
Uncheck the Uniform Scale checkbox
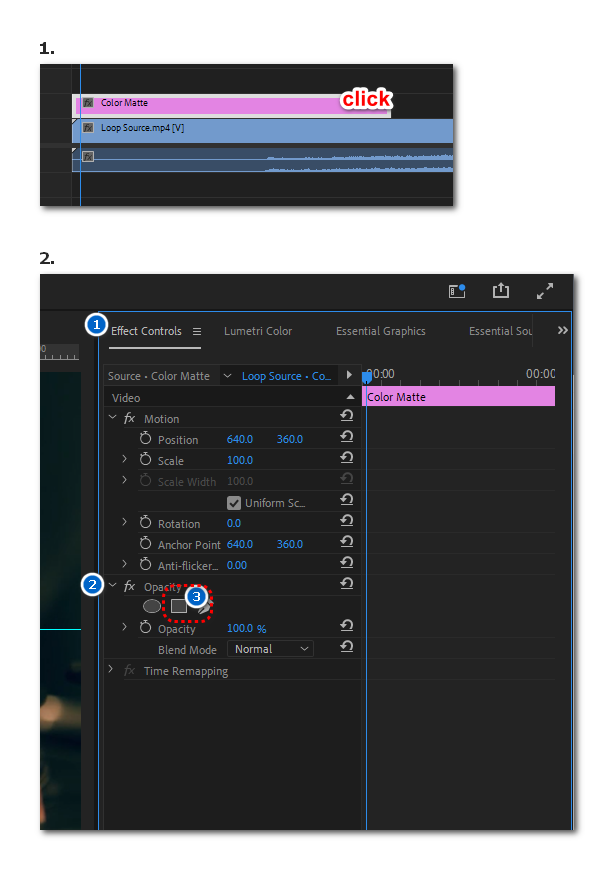tap(234, 503)
